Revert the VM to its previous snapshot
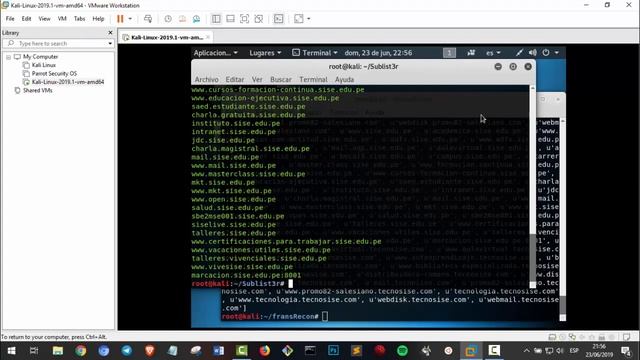 (x=182, y=19)
